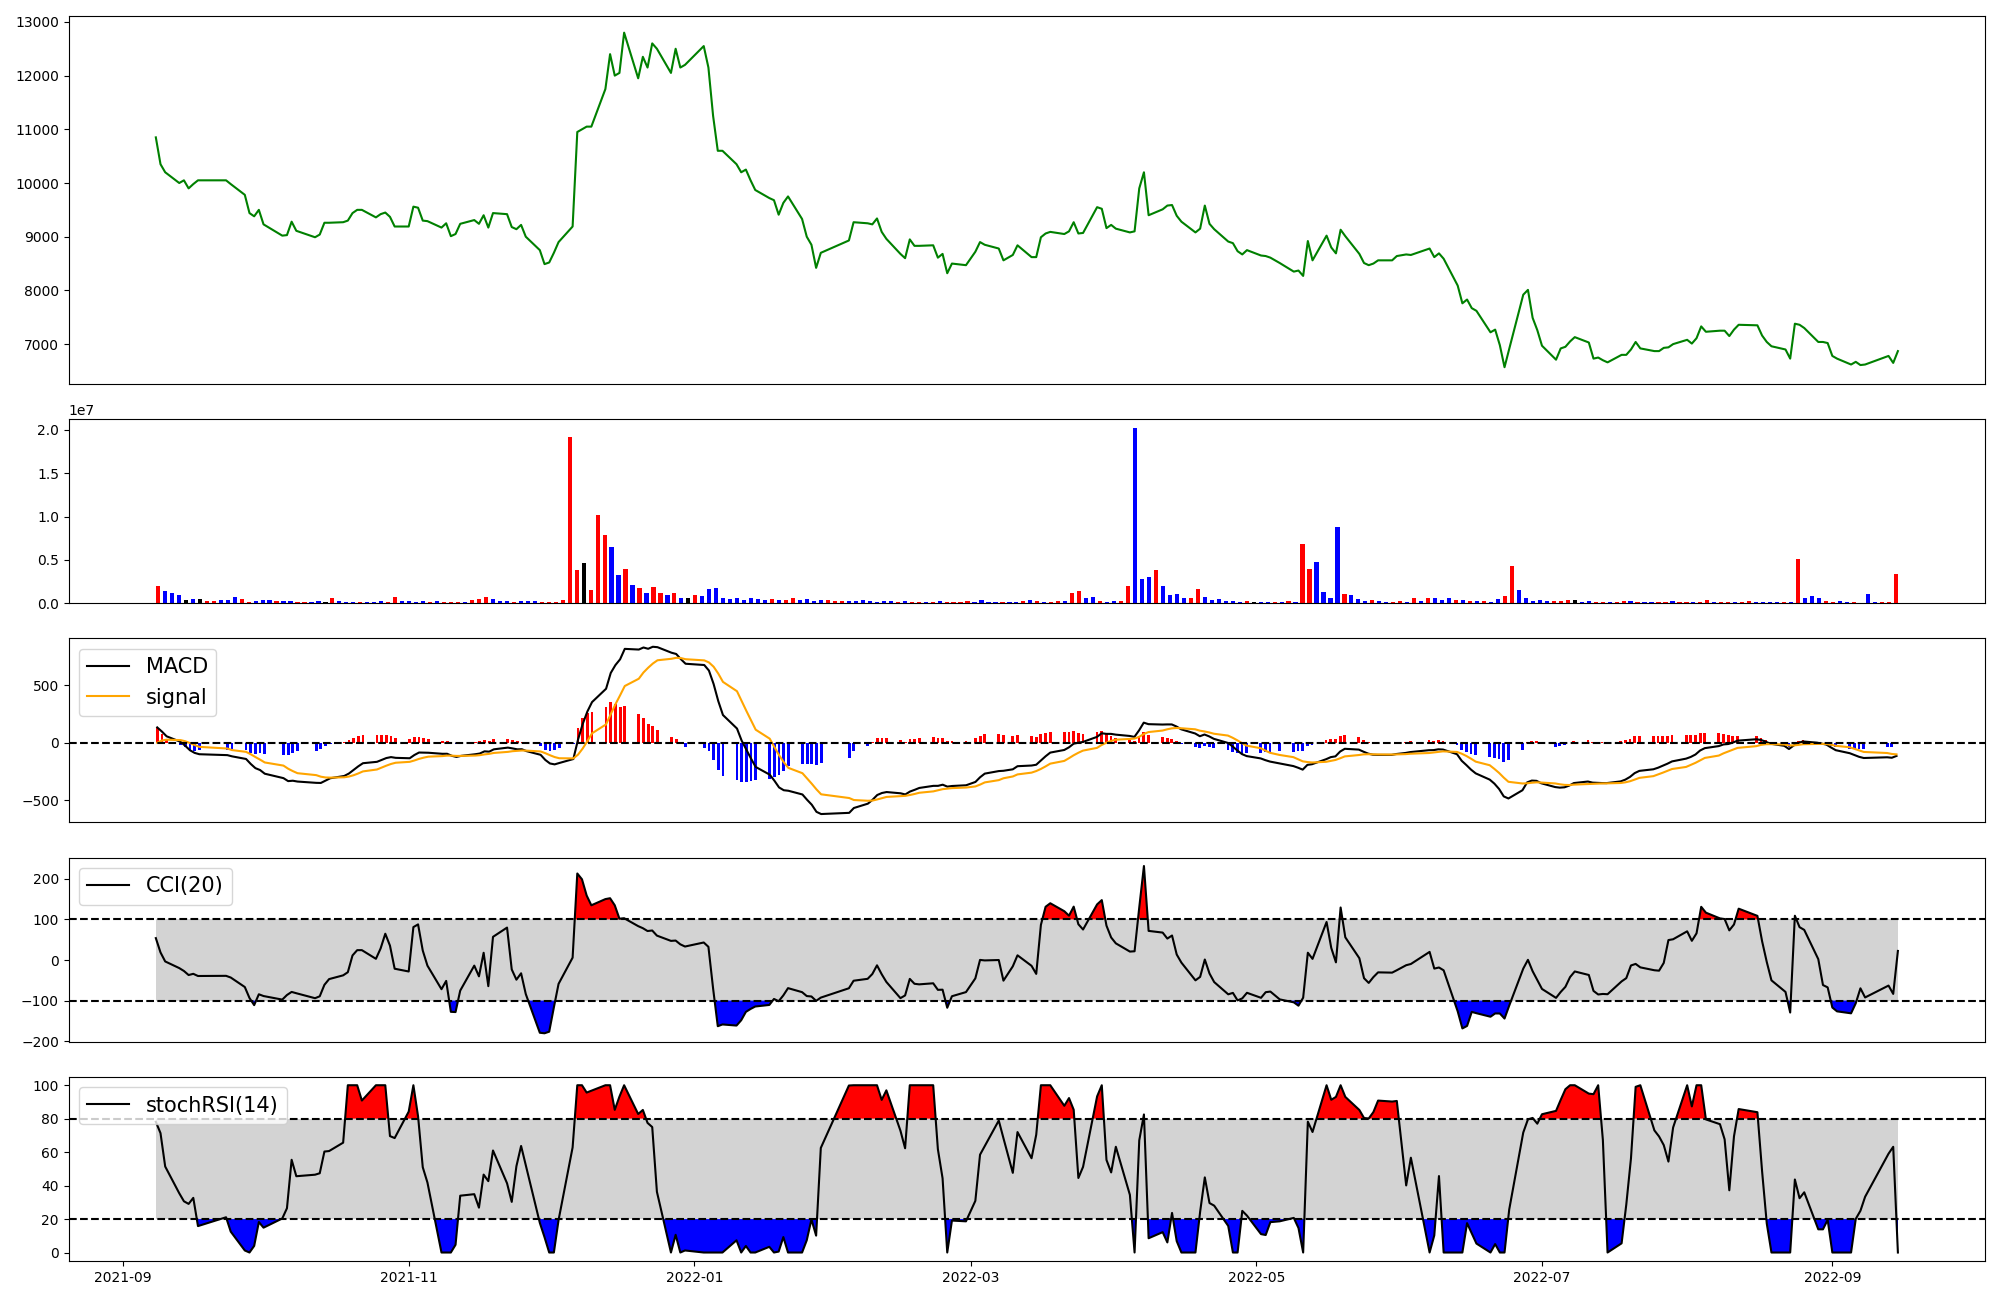Click the tallest blue volume bar
Screen dimensions: 2000x1300
pos(1135,515)
